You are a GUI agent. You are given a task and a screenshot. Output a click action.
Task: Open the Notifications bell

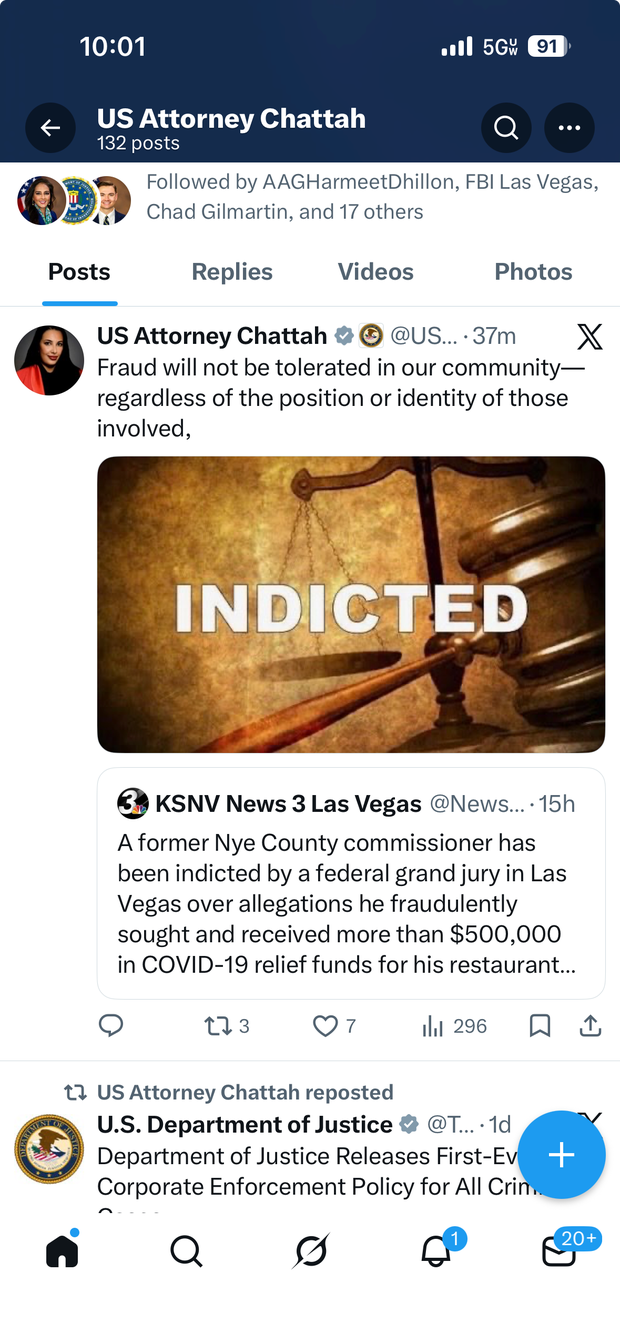click(x=436, y=1250)
